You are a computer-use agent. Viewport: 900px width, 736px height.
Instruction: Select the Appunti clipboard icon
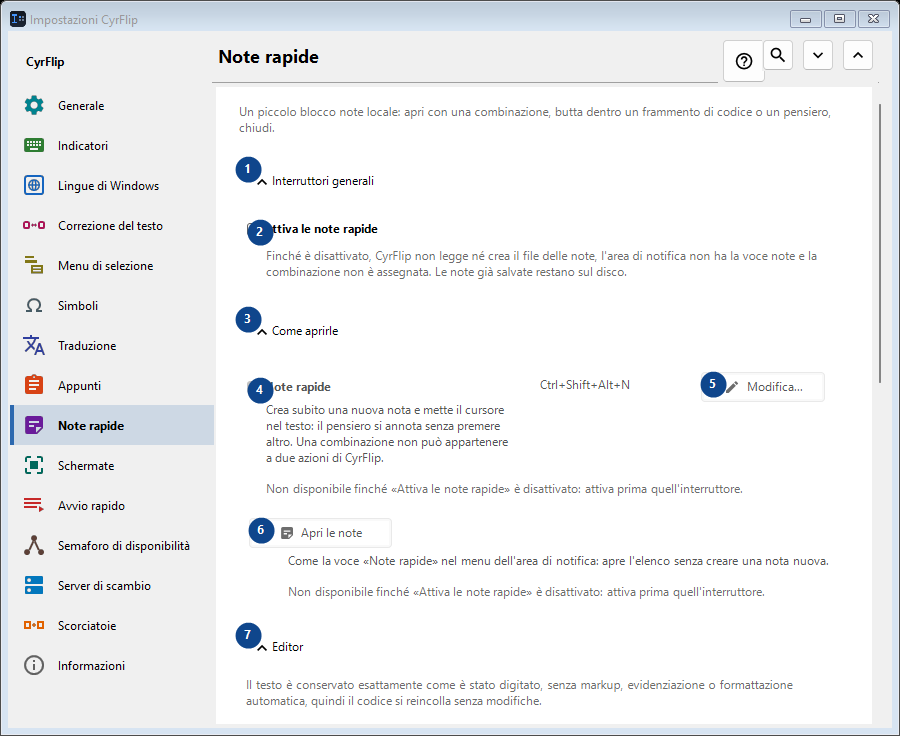(34, 385)
